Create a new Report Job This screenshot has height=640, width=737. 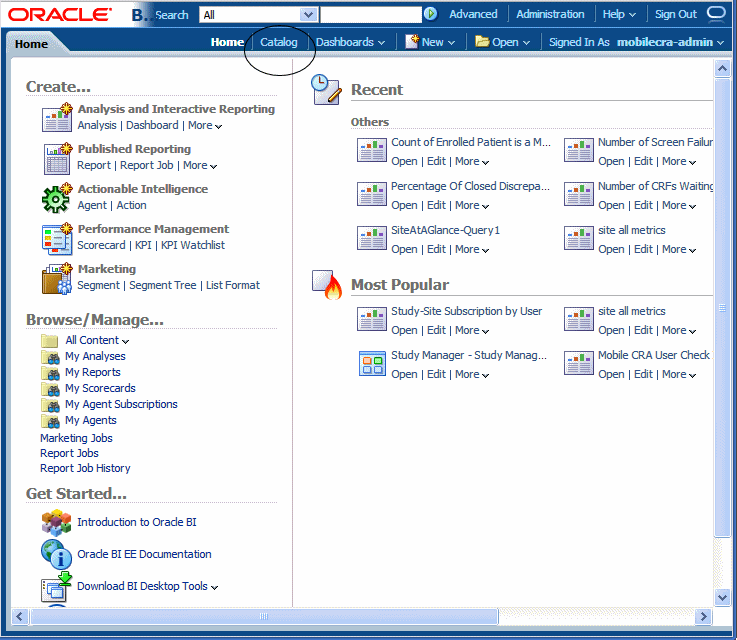(147, 165)
